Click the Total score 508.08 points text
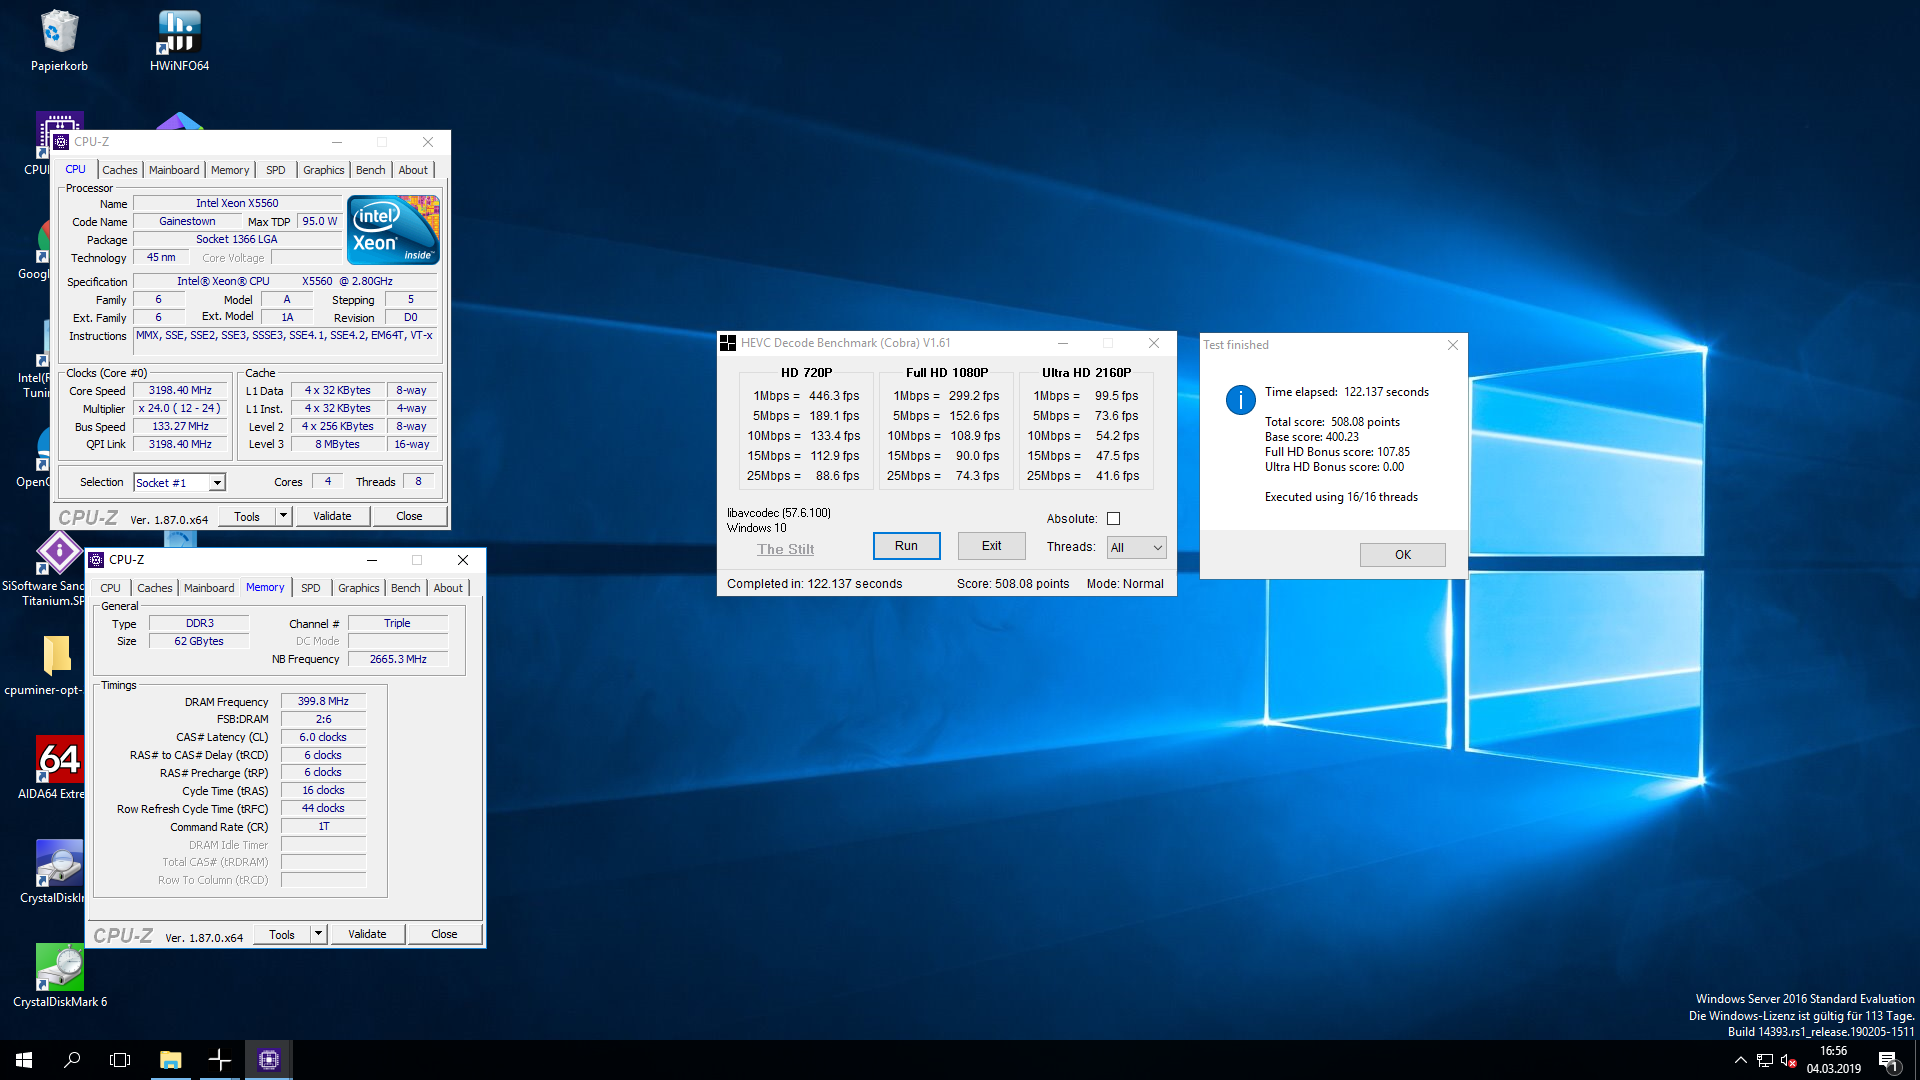The width and height of the screenshot is (1920, 1080). [x=1332, y=422]
